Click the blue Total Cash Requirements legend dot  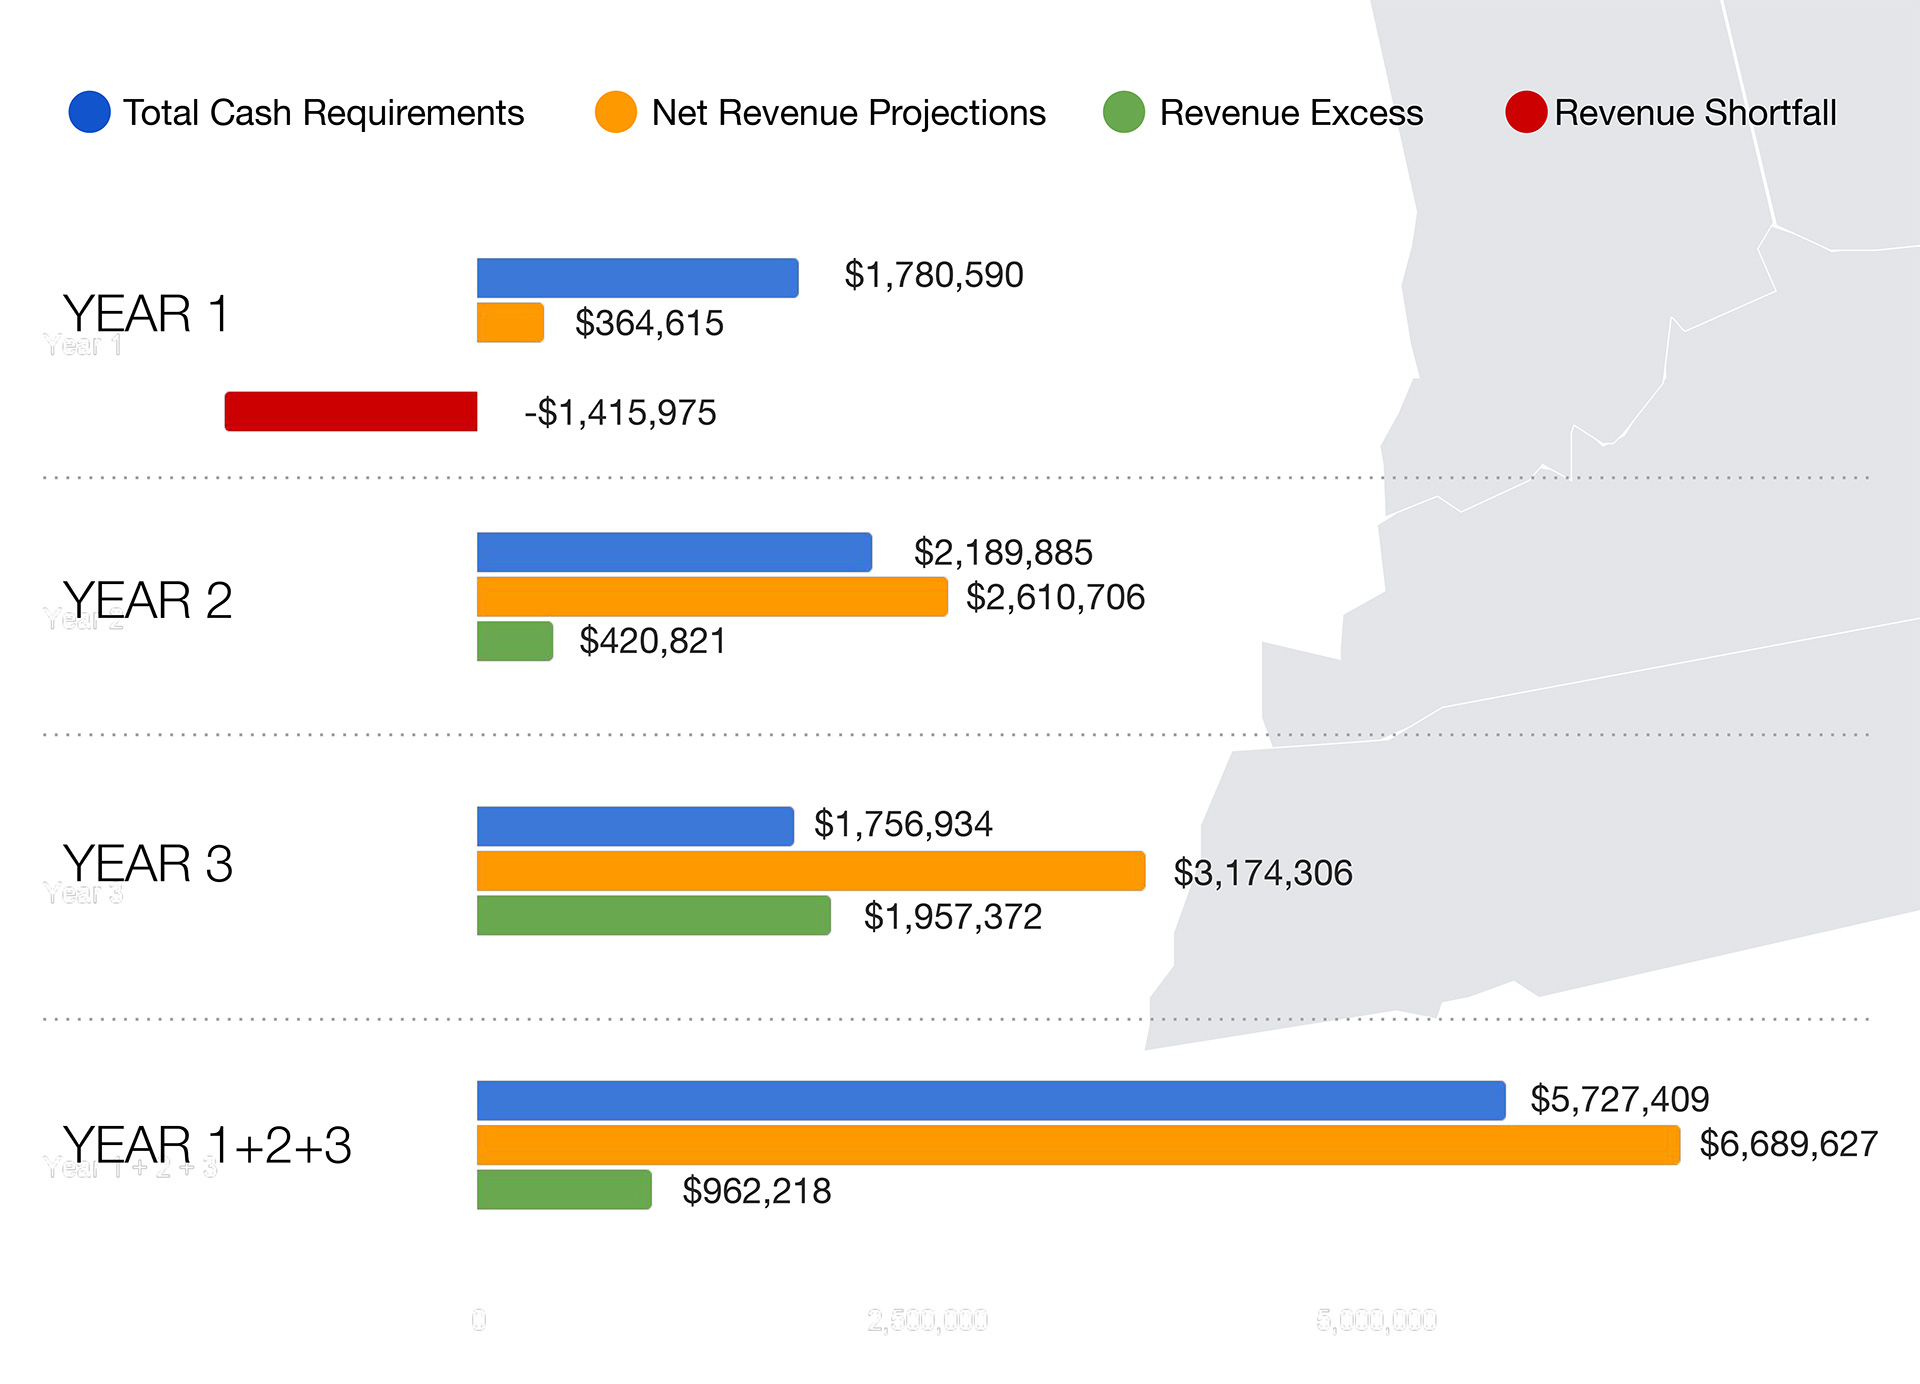coord(89,112)
